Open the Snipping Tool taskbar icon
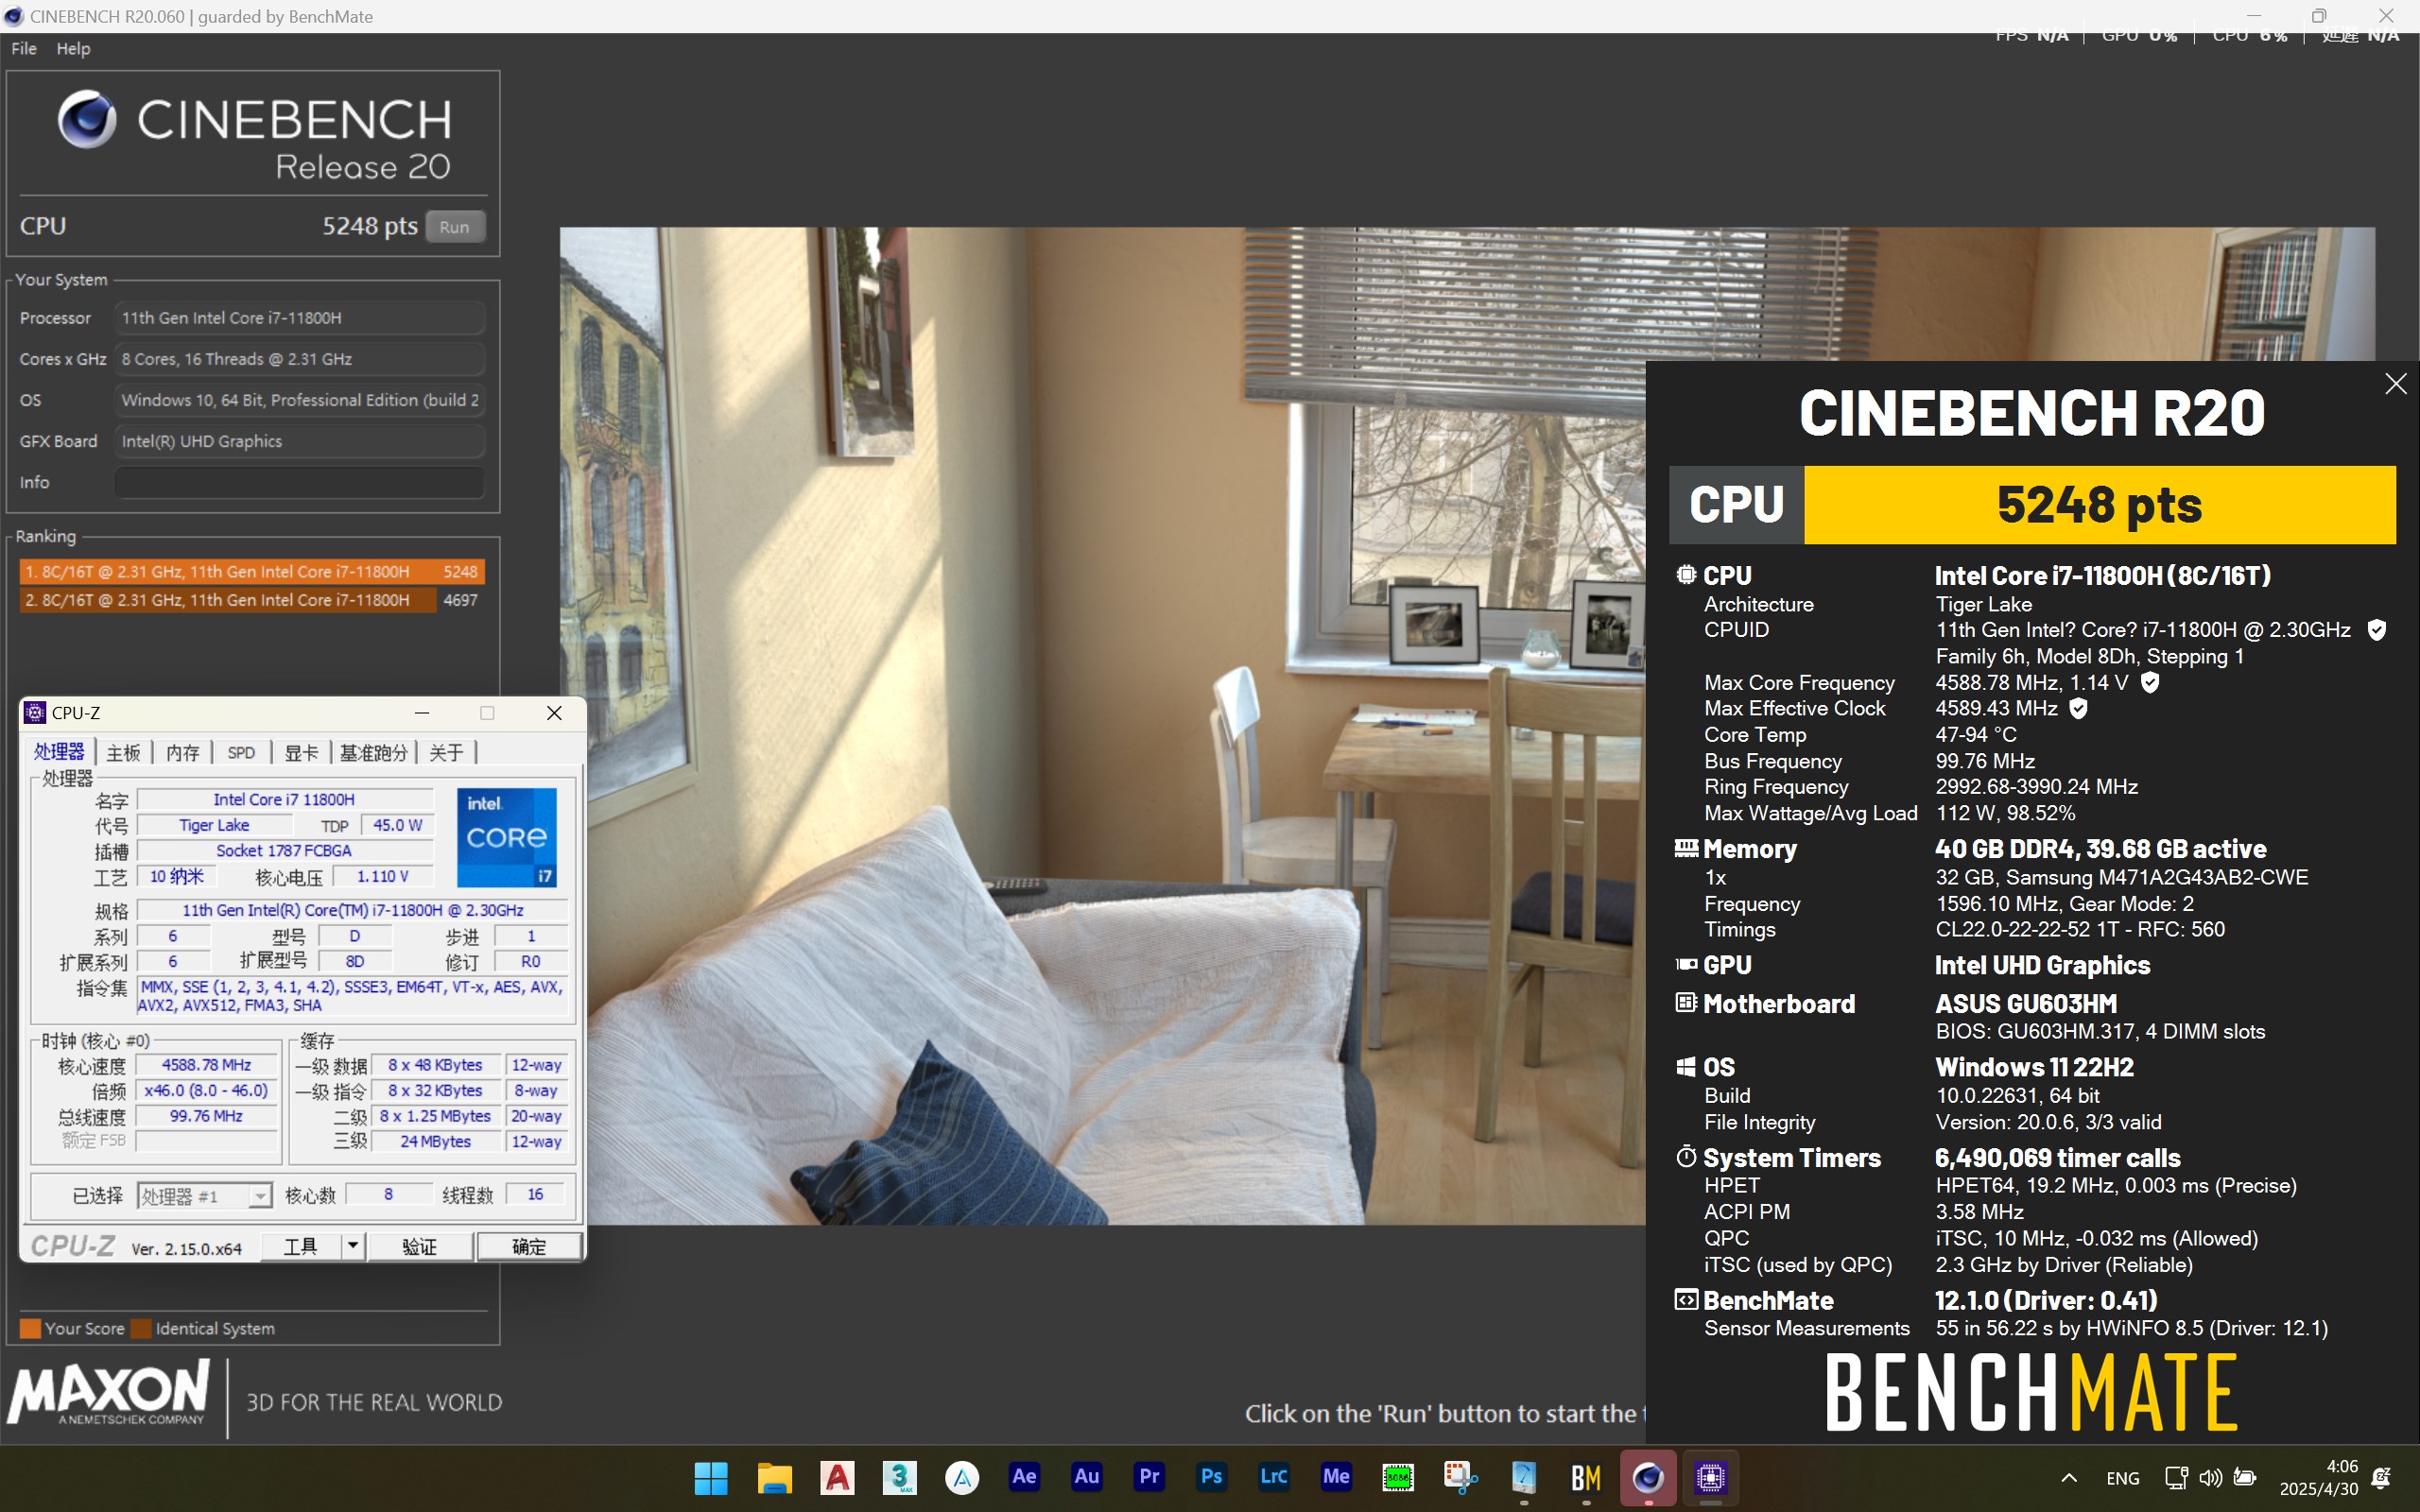 [x=1461, y=1477]
